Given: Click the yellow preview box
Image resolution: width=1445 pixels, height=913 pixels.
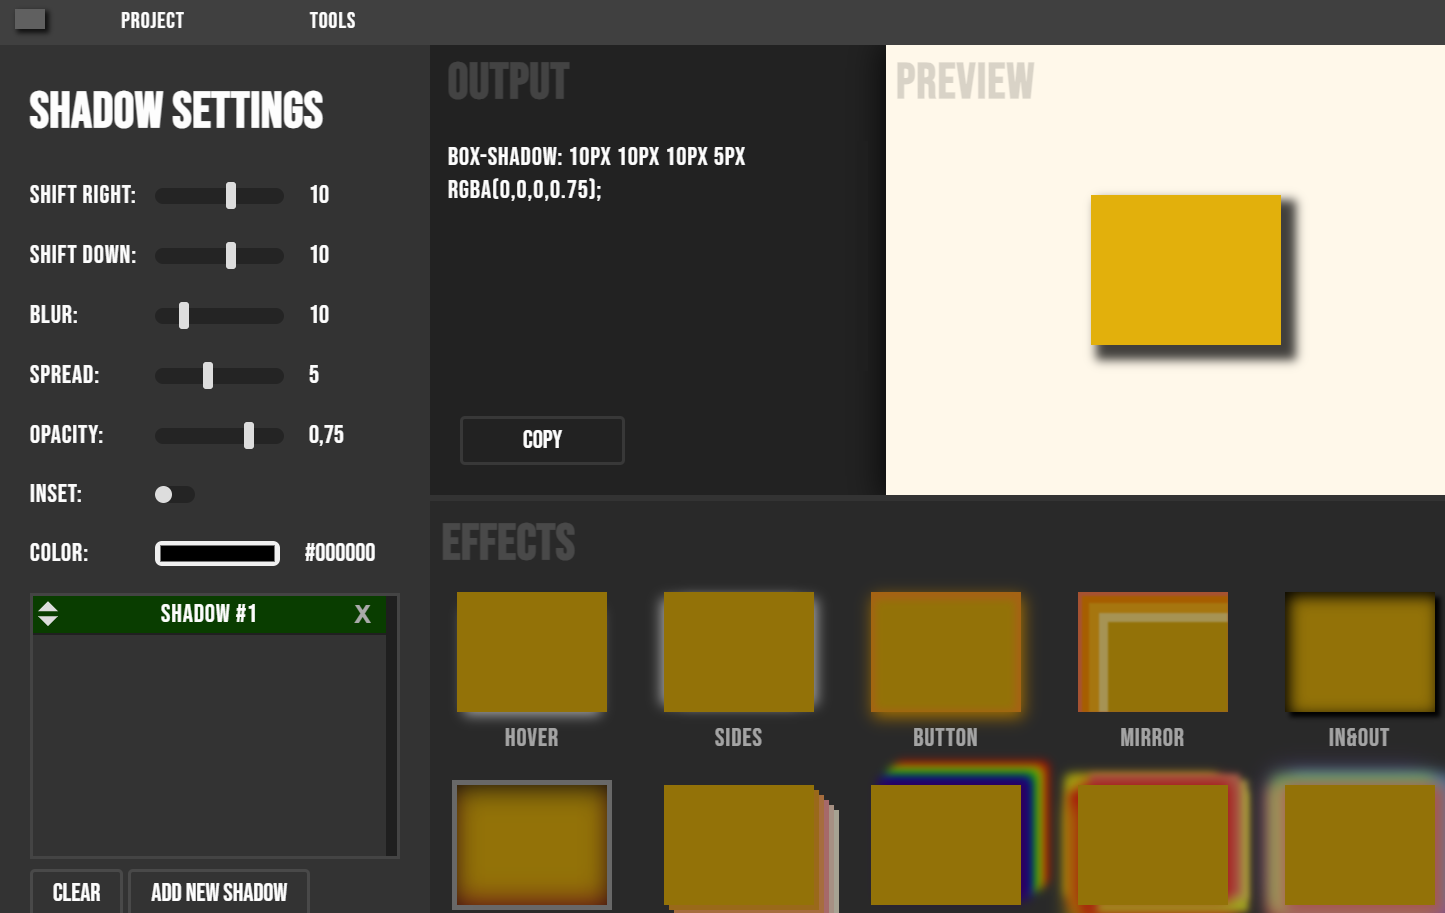Looking at the screenshot, I should (x=1185, y=270).
